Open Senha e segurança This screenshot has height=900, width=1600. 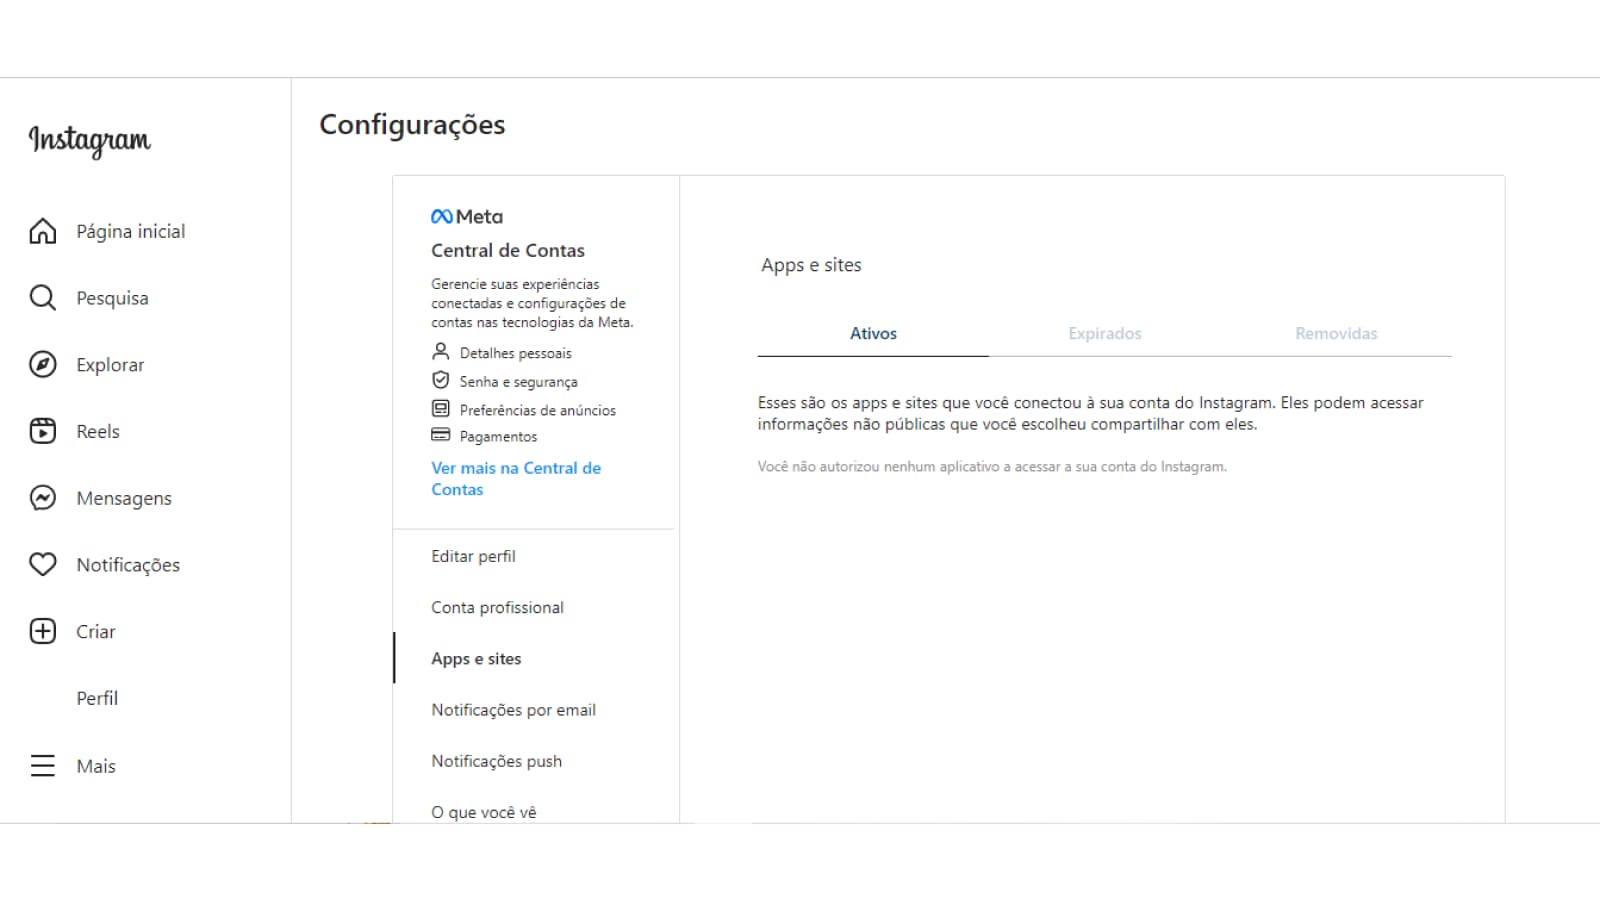point(518,382)
